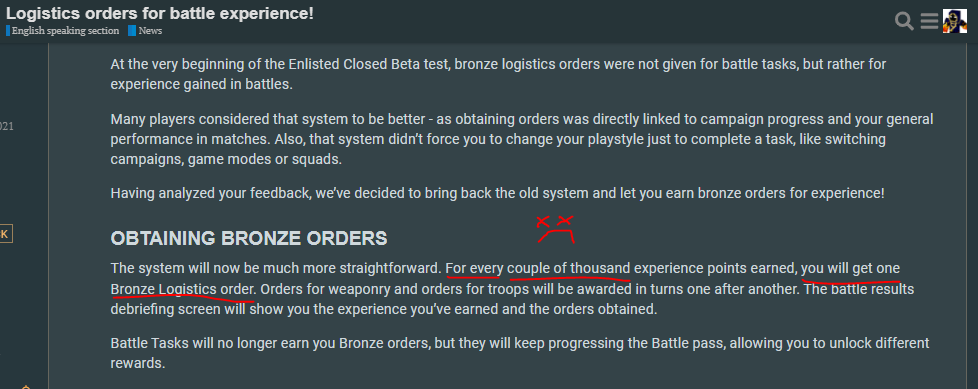Viewport: 978px width, 389px height.
Task: Click the partial 021 post date
Action: pyautogui.click(x=6, y=127)
